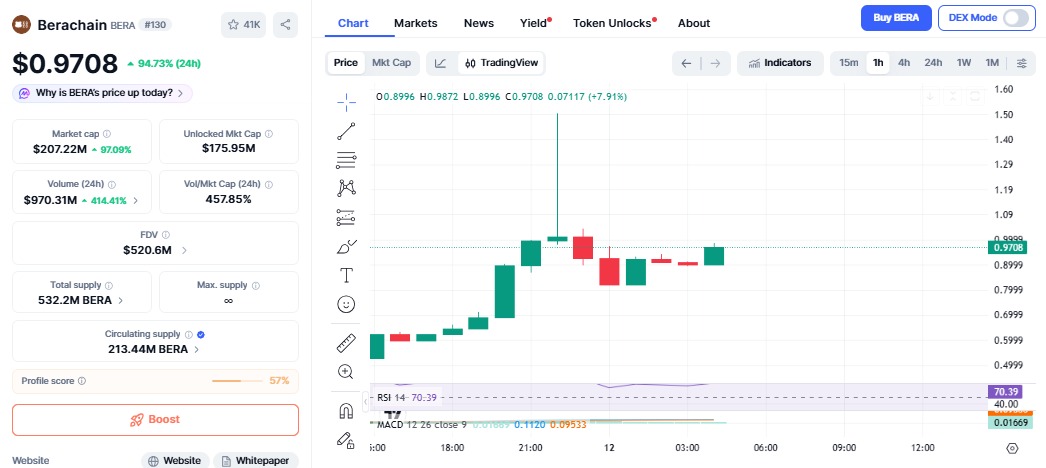1046x468 pixels.
Task: Add BERA to watchlist star 41K
Action: (x=243, y=25)
